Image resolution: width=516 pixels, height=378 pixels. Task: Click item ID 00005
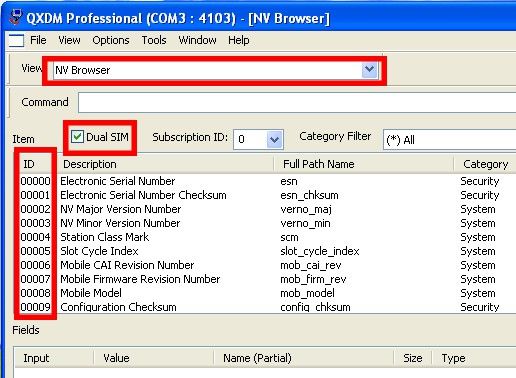point(35,251)
